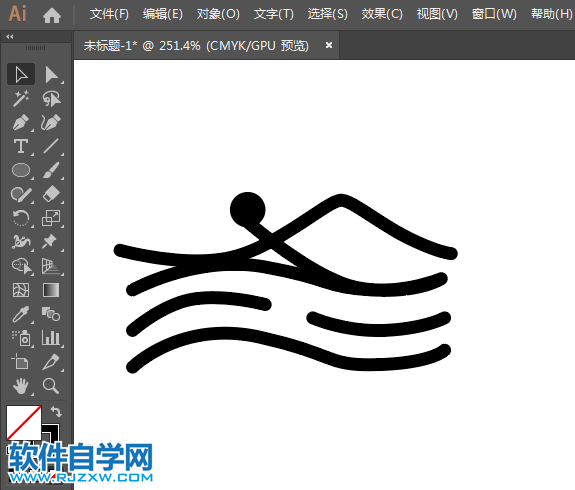The height and width of the screenshot is (490, 575).
Task: Choose the Symbol Sprayer tool
Action: click(21, 338)
